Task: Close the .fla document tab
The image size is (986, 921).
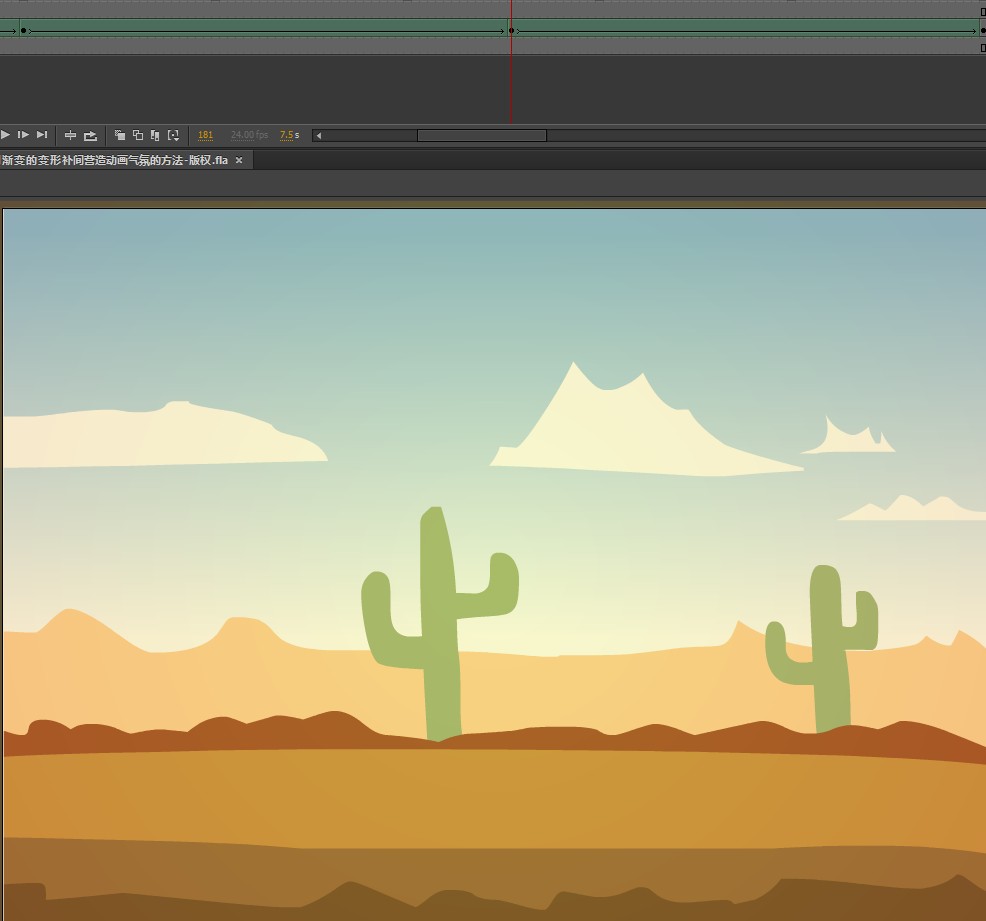Action: point(239,160)
